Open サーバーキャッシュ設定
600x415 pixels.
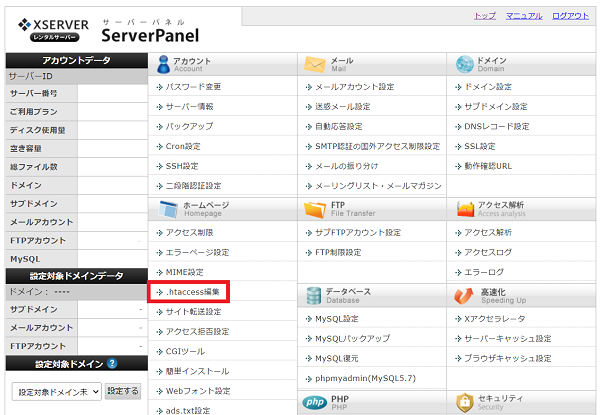coord(508,339)
